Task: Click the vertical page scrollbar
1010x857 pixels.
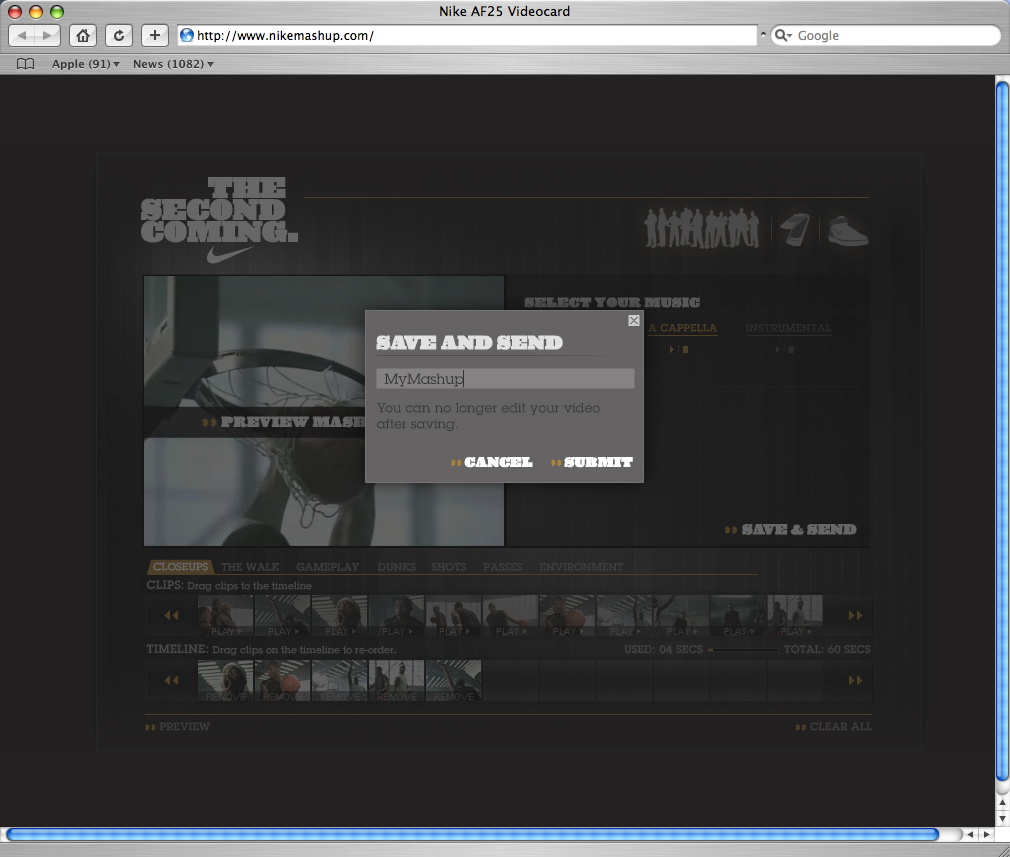Action: point(1002,430)
